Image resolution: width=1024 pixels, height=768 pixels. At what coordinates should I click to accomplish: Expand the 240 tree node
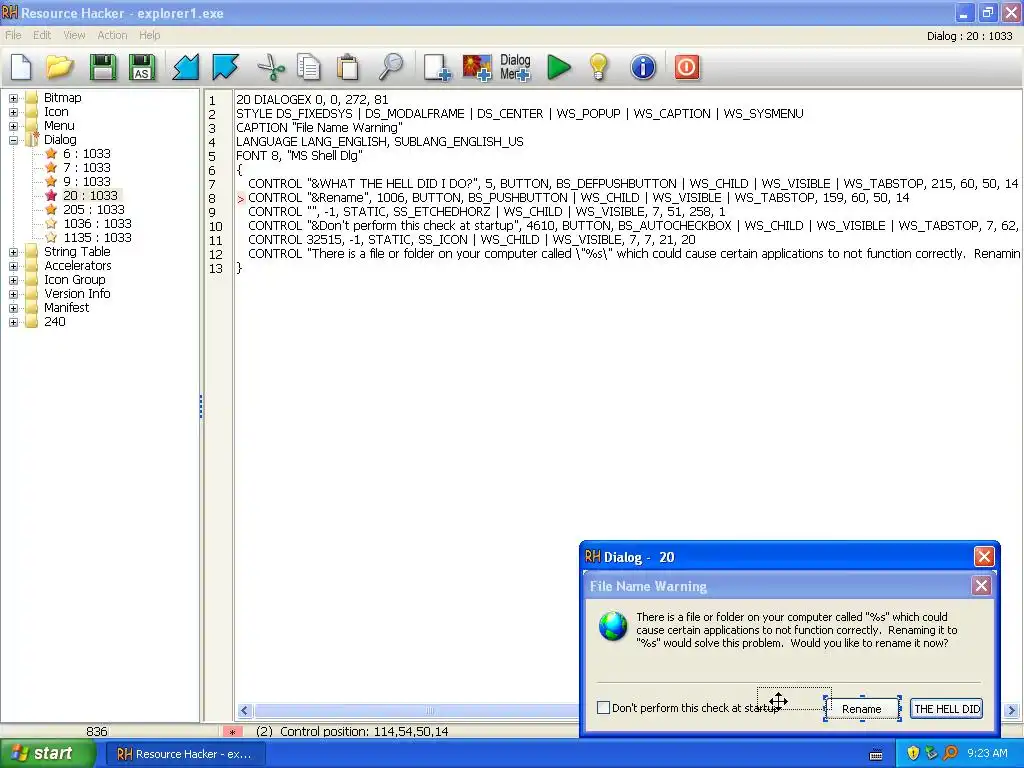tap(13, 322)
